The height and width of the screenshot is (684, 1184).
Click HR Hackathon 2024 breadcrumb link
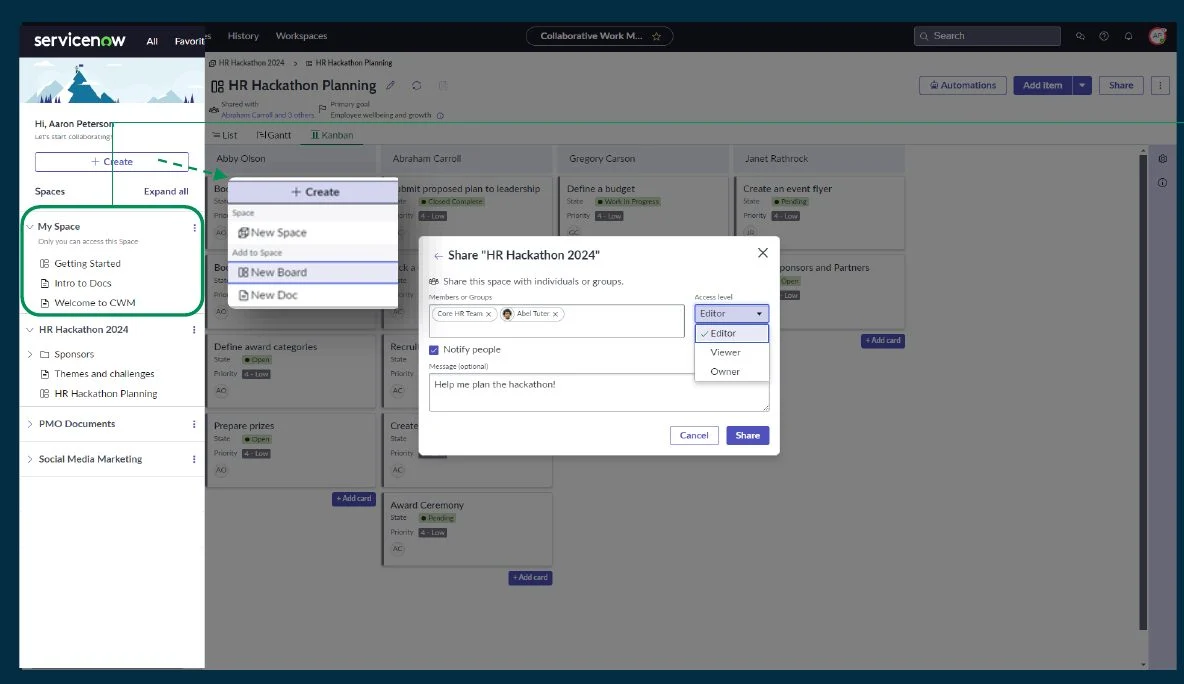tap(251, 63)
